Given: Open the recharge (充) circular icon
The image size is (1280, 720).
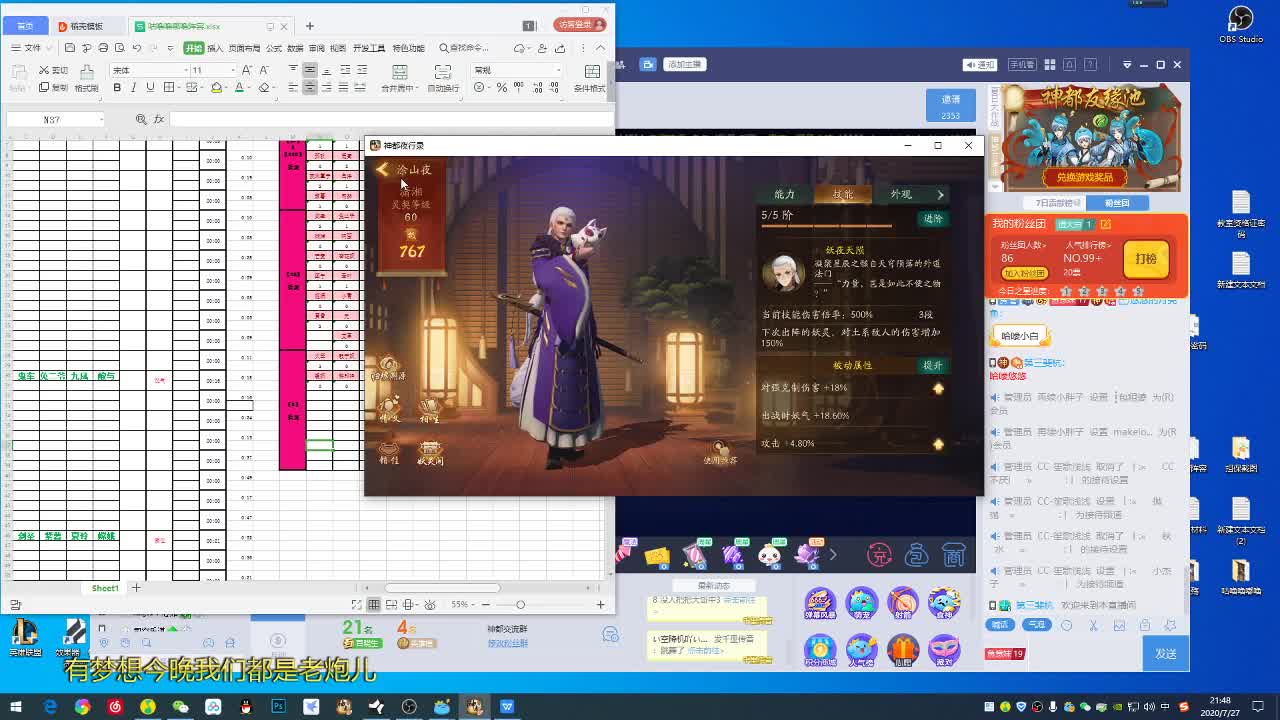Looking at the screenshot, I should (x=878, y=554).
